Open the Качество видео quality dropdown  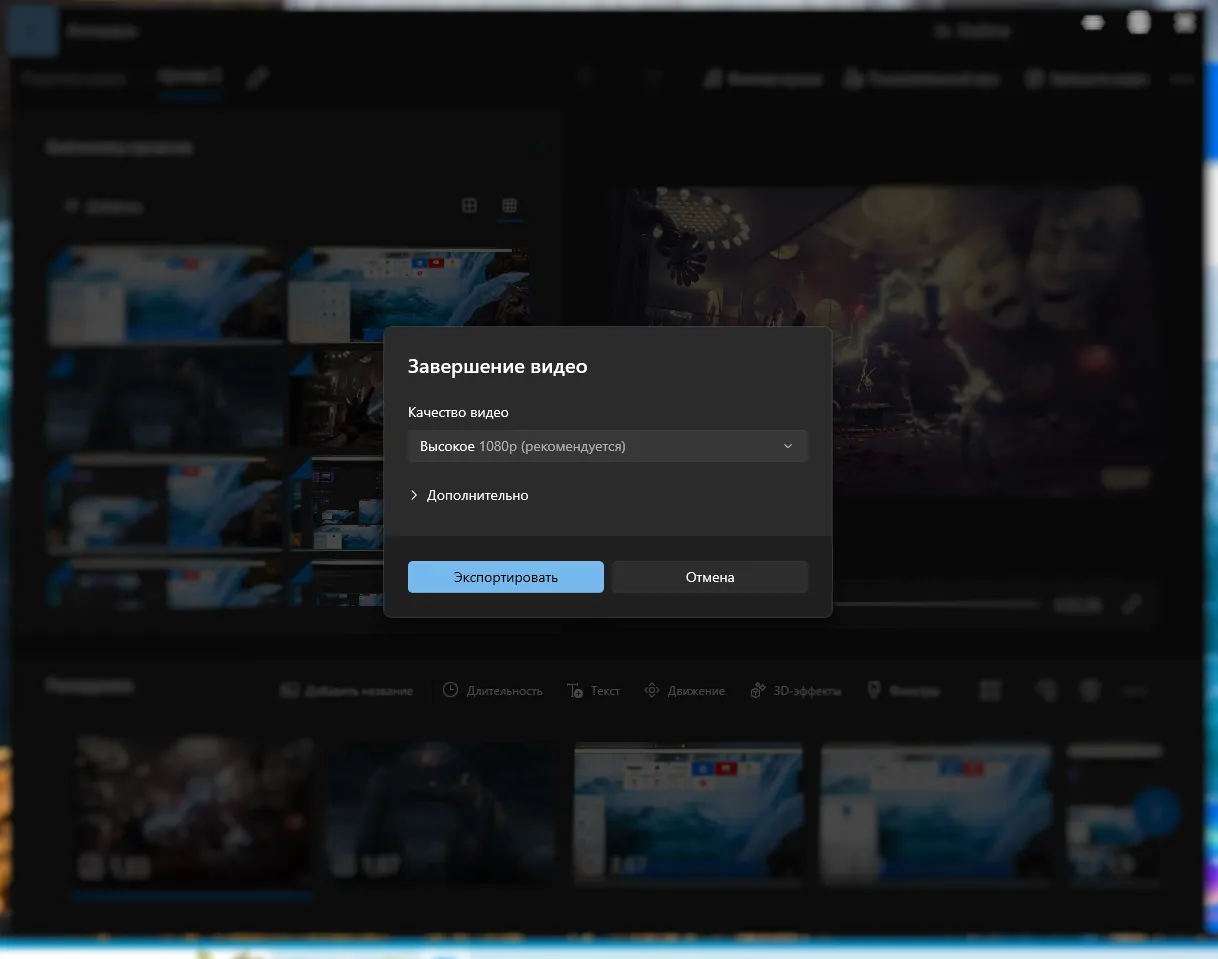[x=607, y=446]
